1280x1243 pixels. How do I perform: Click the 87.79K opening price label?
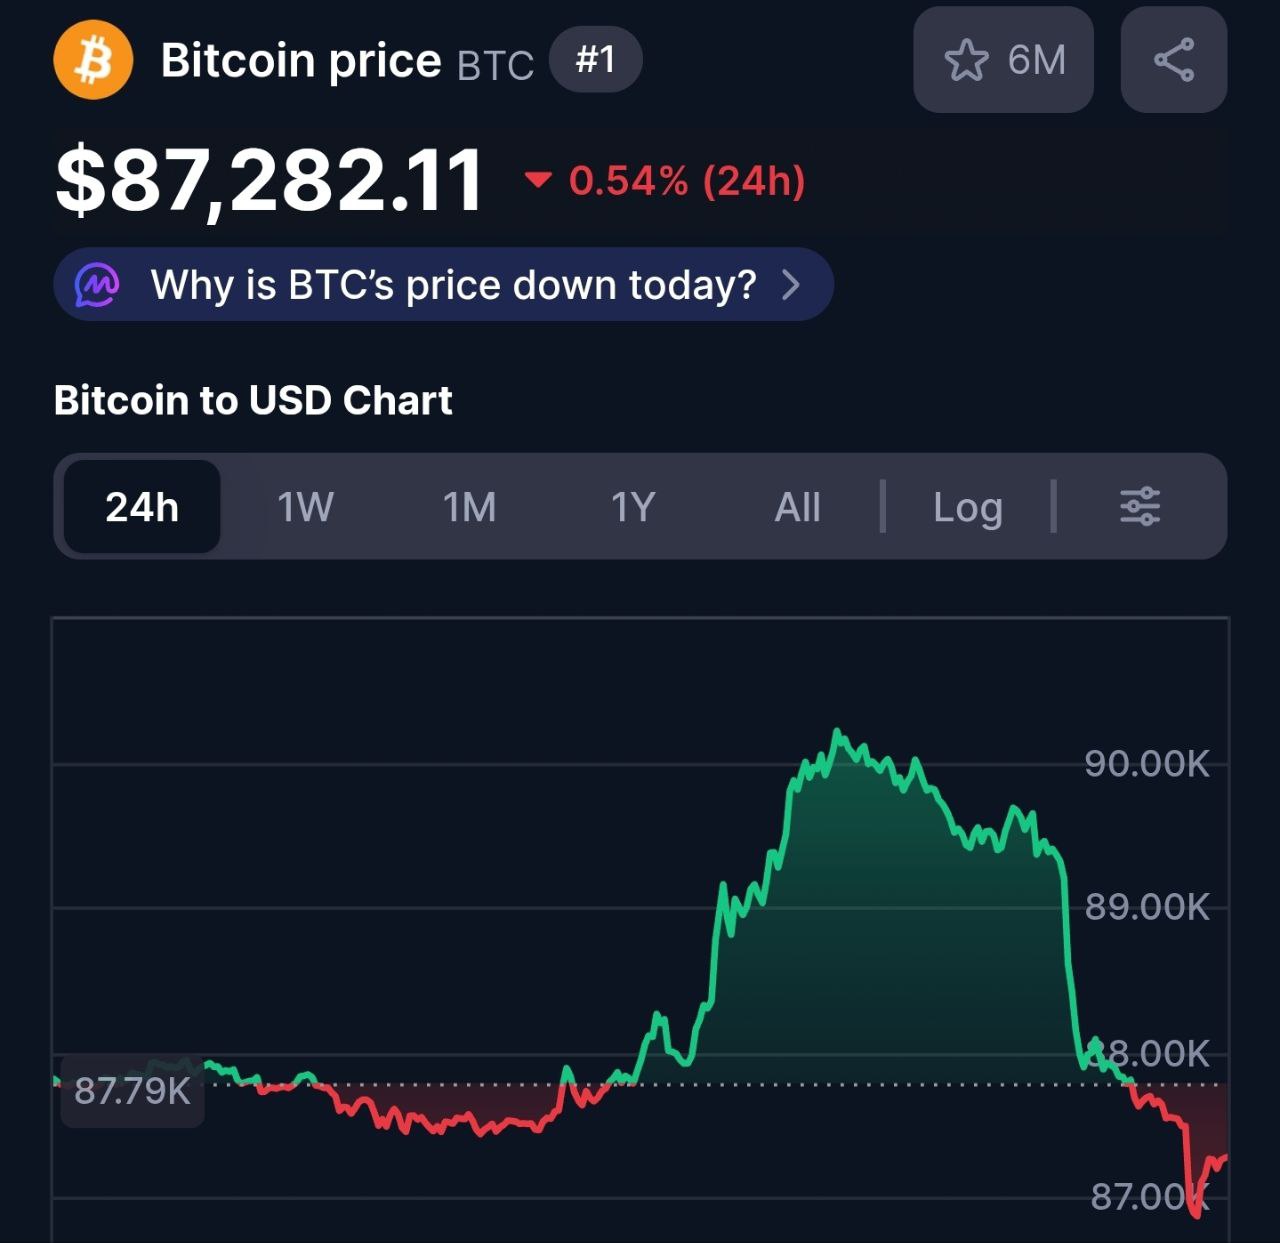coord(132,1090)
